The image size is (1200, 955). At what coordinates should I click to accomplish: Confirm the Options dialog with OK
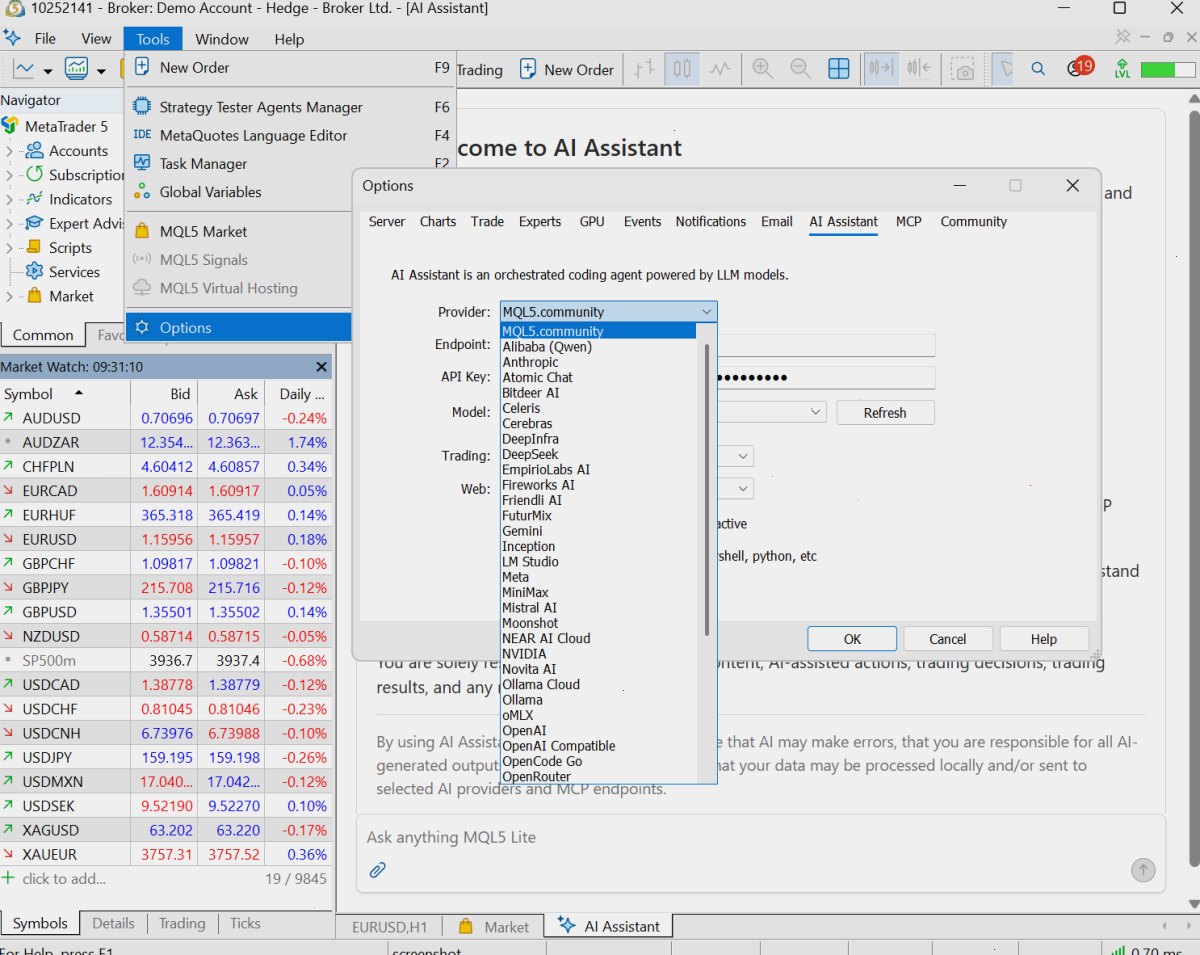click(x=852, y=639)
